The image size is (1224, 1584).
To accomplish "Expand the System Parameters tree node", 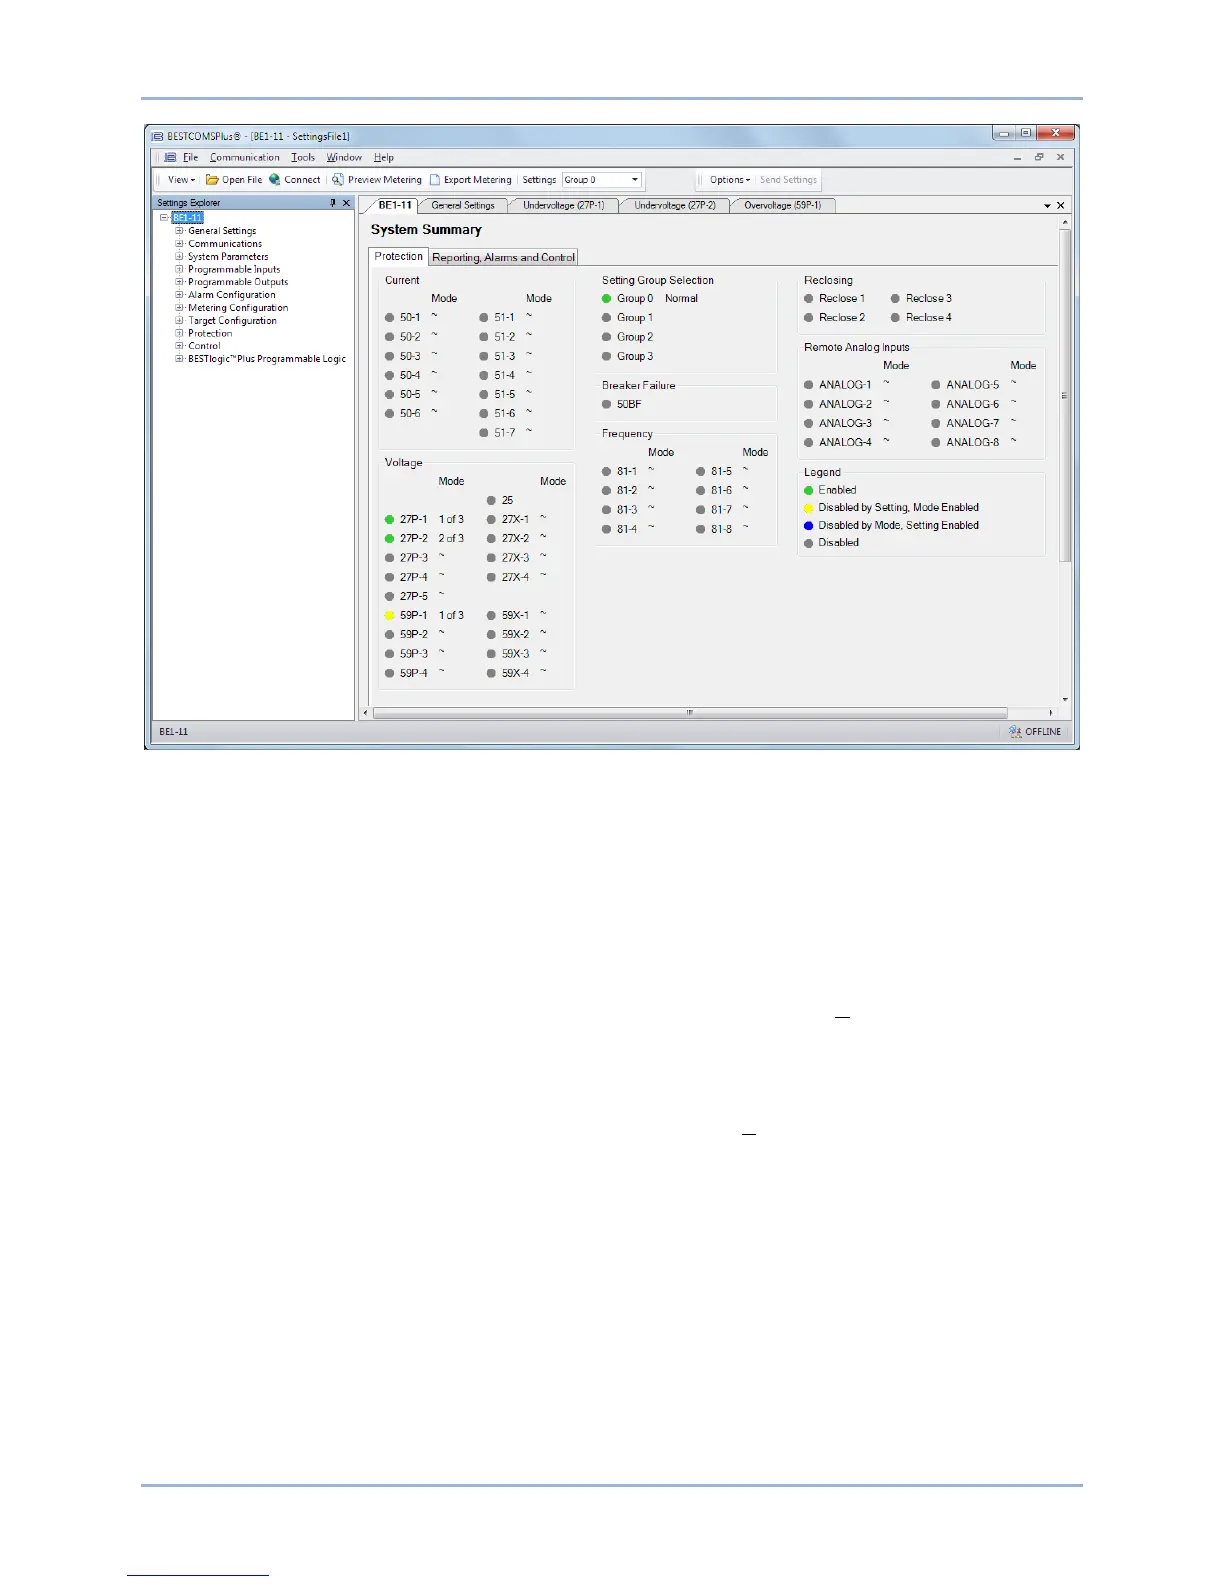I will (x=180, y=257).
